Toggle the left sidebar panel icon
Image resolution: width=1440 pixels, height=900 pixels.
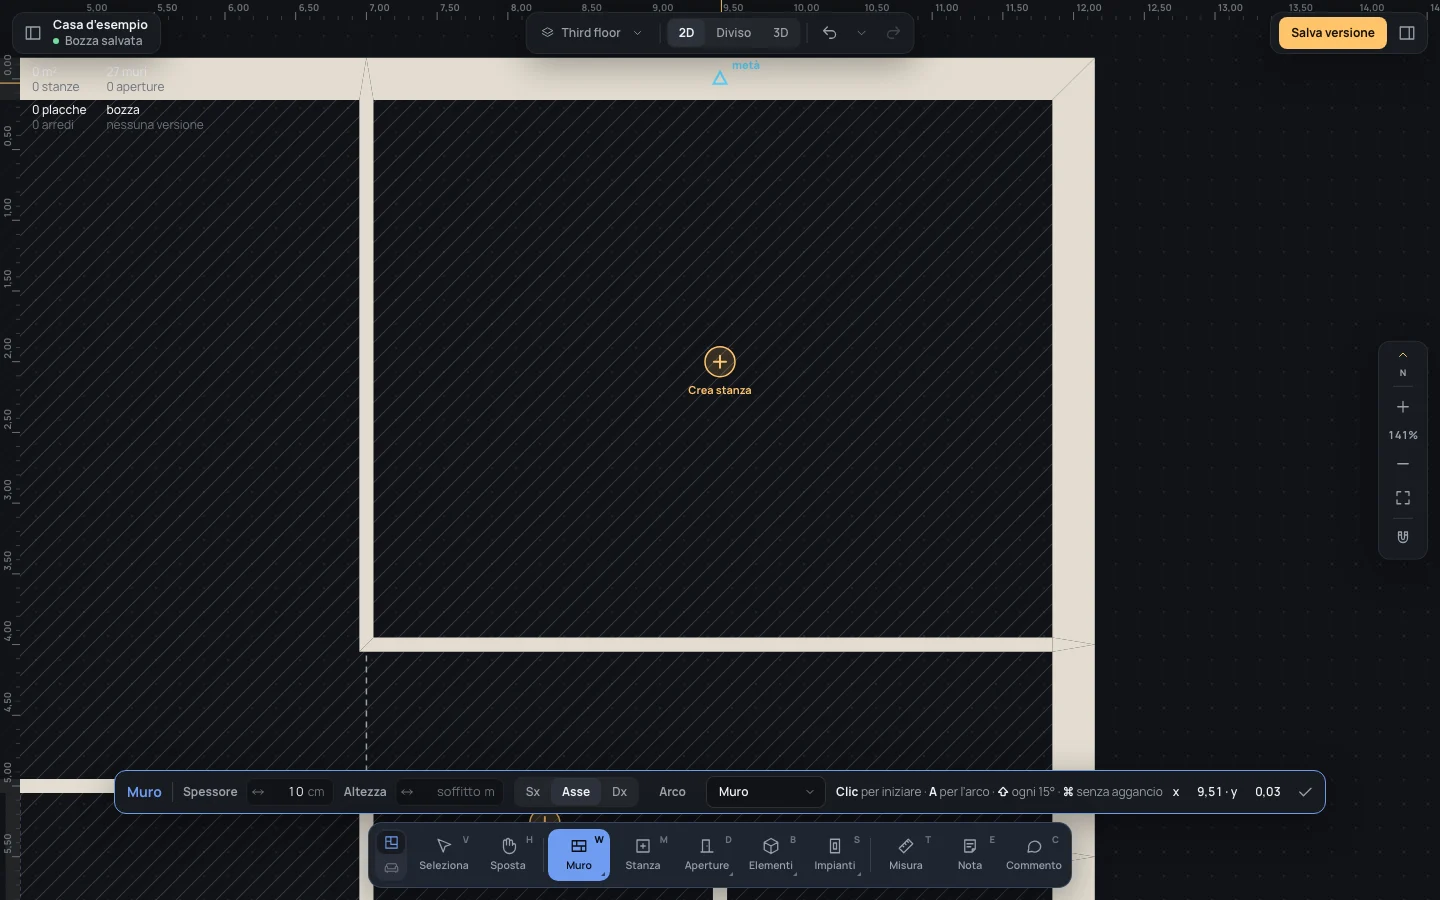32,33
